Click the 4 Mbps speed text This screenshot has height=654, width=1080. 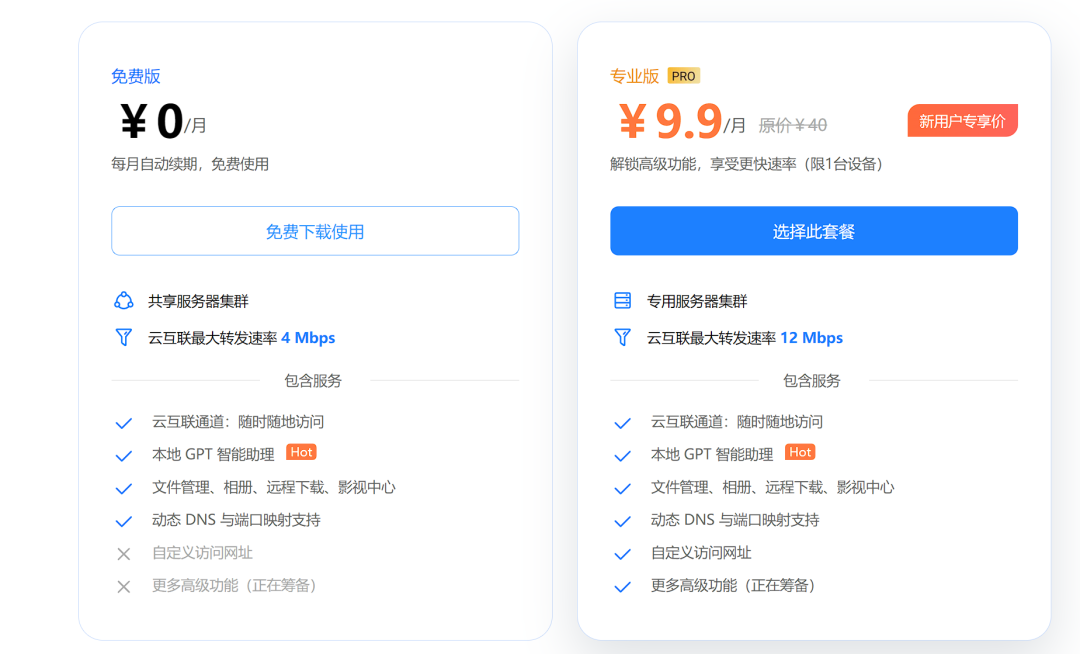[308, 337]
